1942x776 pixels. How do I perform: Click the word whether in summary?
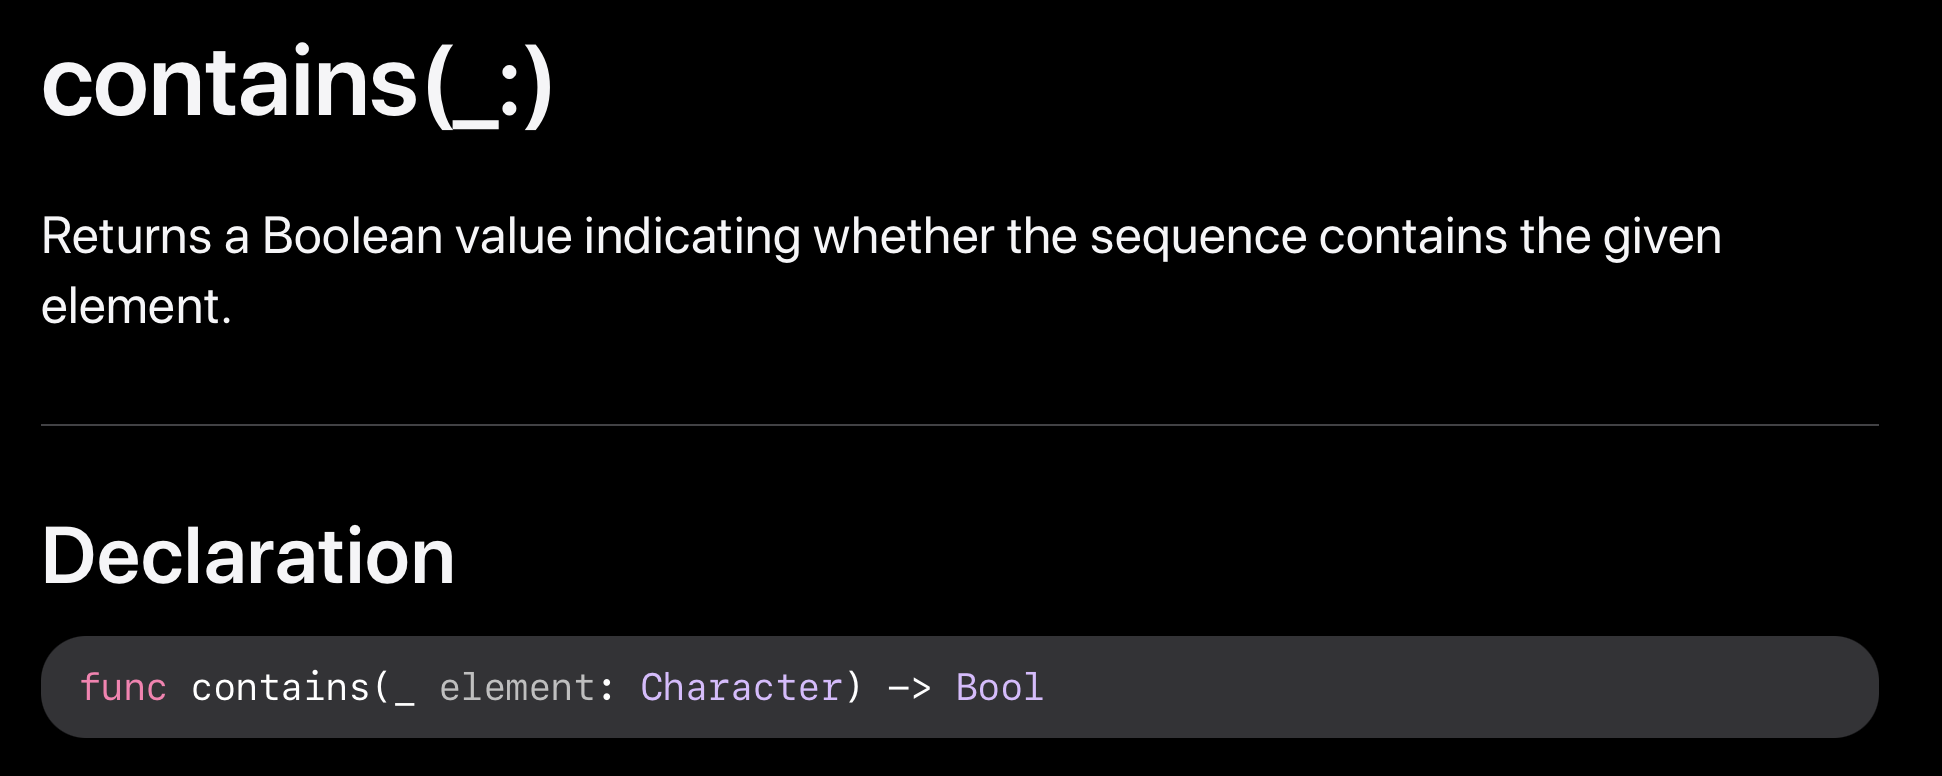pos(904,237)
